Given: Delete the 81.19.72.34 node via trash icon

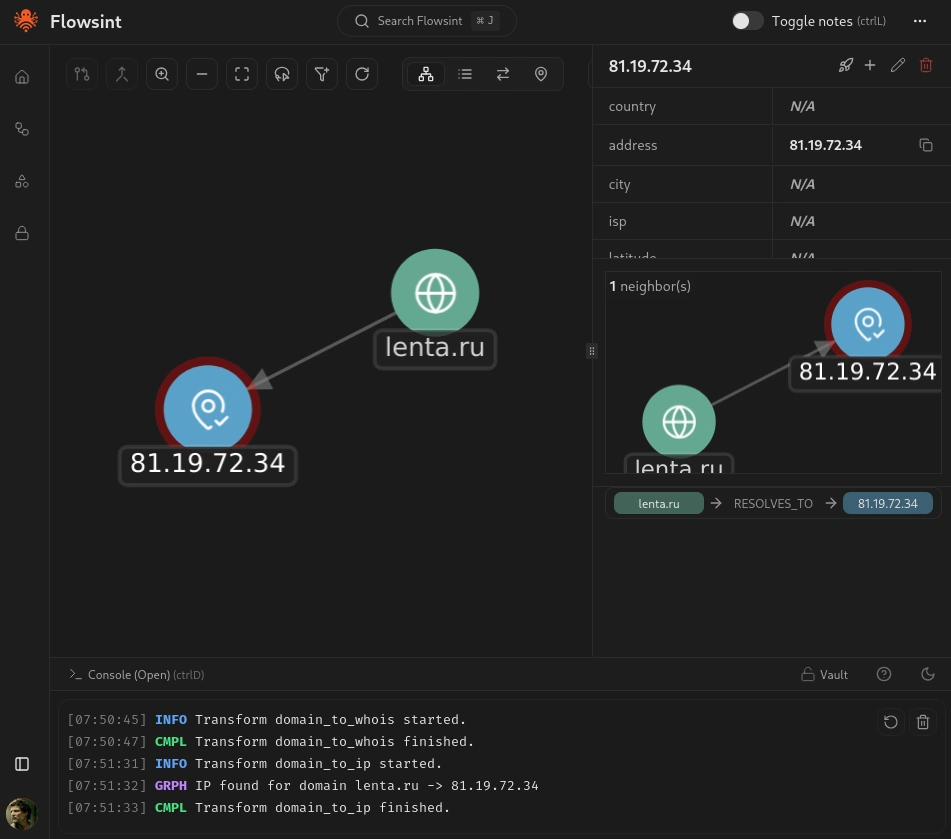Looking at the screenshot, I should click(x=926, y=66).
